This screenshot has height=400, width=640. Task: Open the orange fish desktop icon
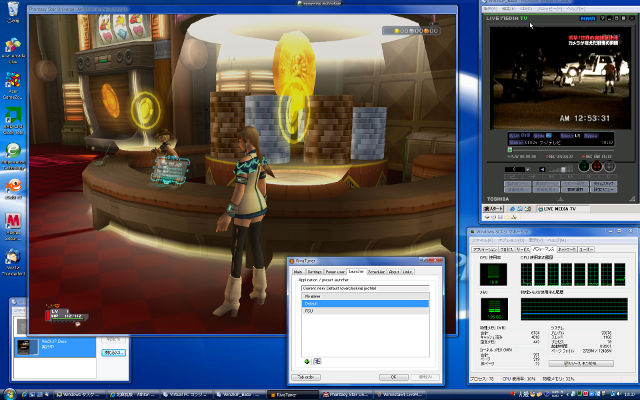[13, 190]
